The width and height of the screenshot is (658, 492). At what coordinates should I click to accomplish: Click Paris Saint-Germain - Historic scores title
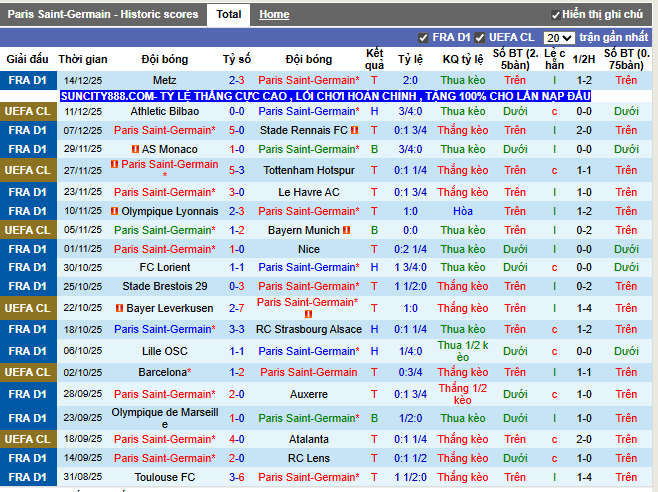click(103, 15)
